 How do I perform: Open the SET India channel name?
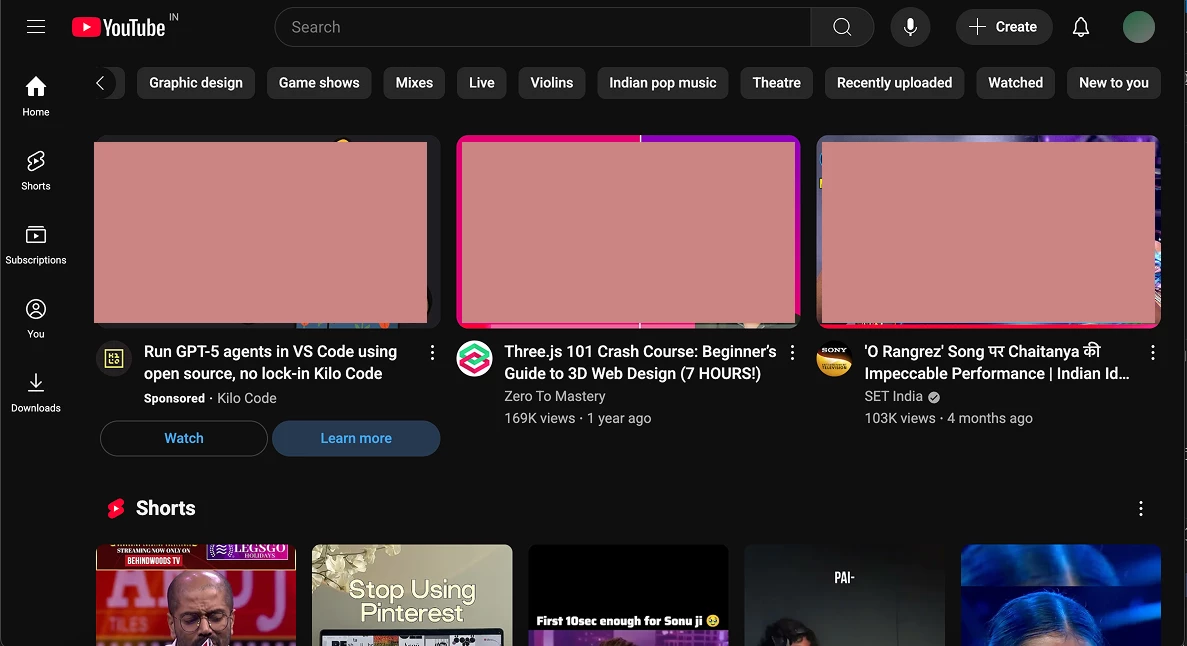click(893, 396)
